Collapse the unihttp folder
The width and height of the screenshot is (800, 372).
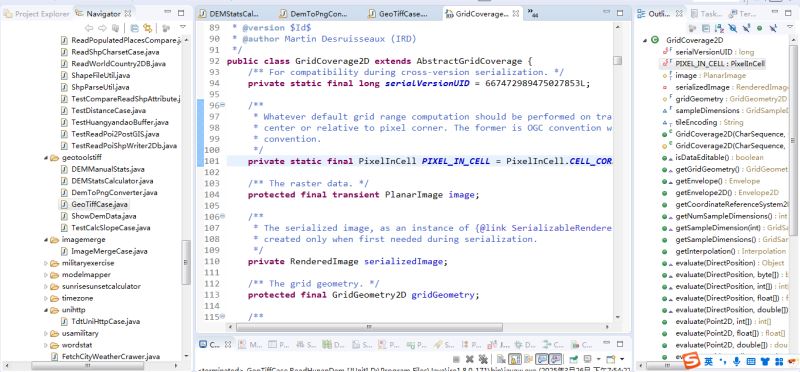pos(45,310)
